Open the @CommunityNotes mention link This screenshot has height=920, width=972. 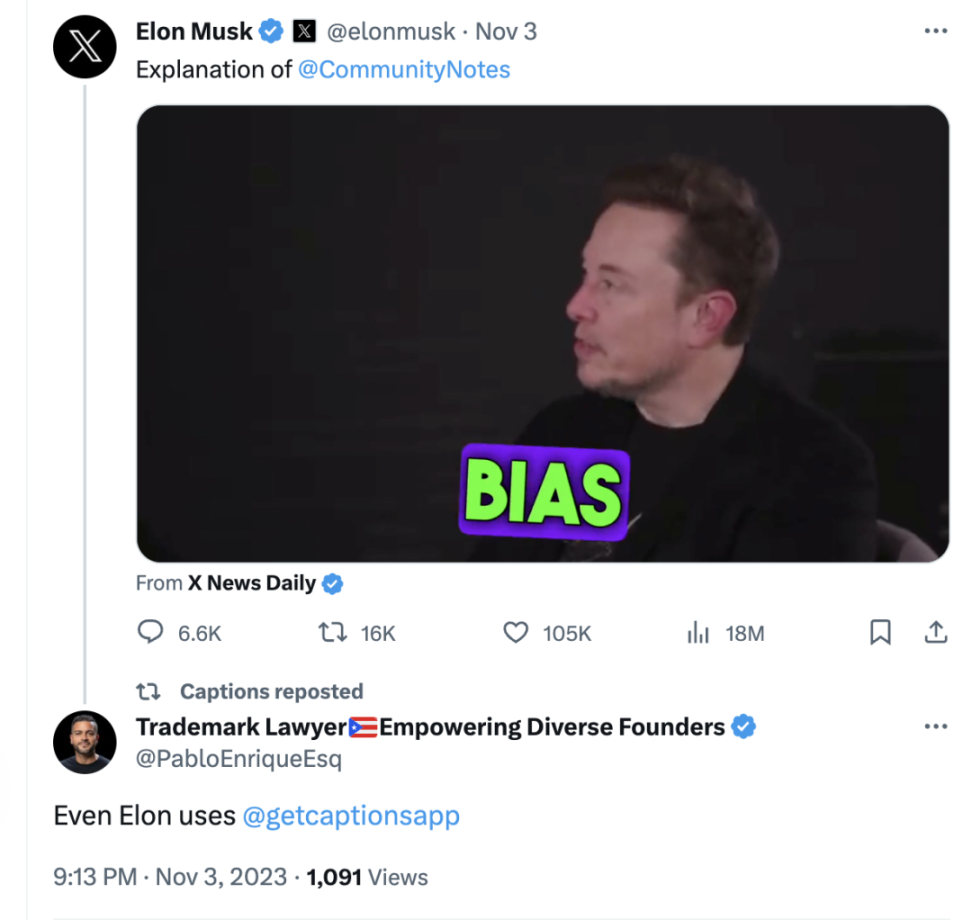click(x=404, y=69)
